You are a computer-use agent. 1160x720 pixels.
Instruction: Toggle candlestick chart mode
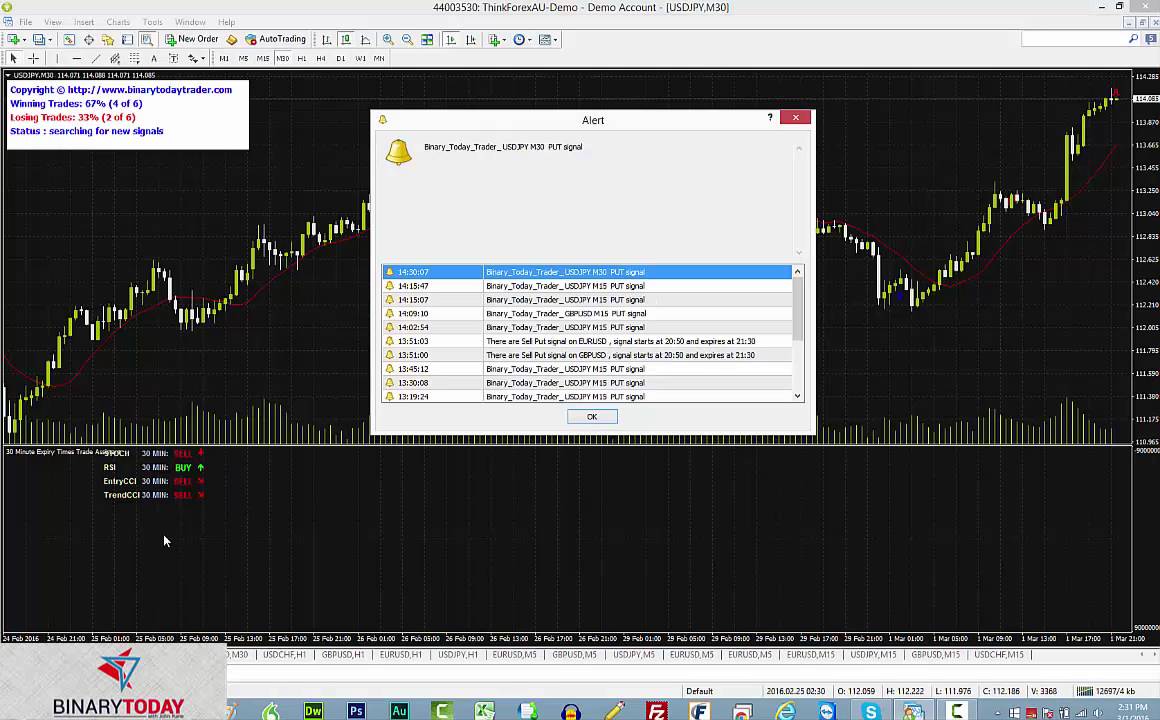point(345,39)
